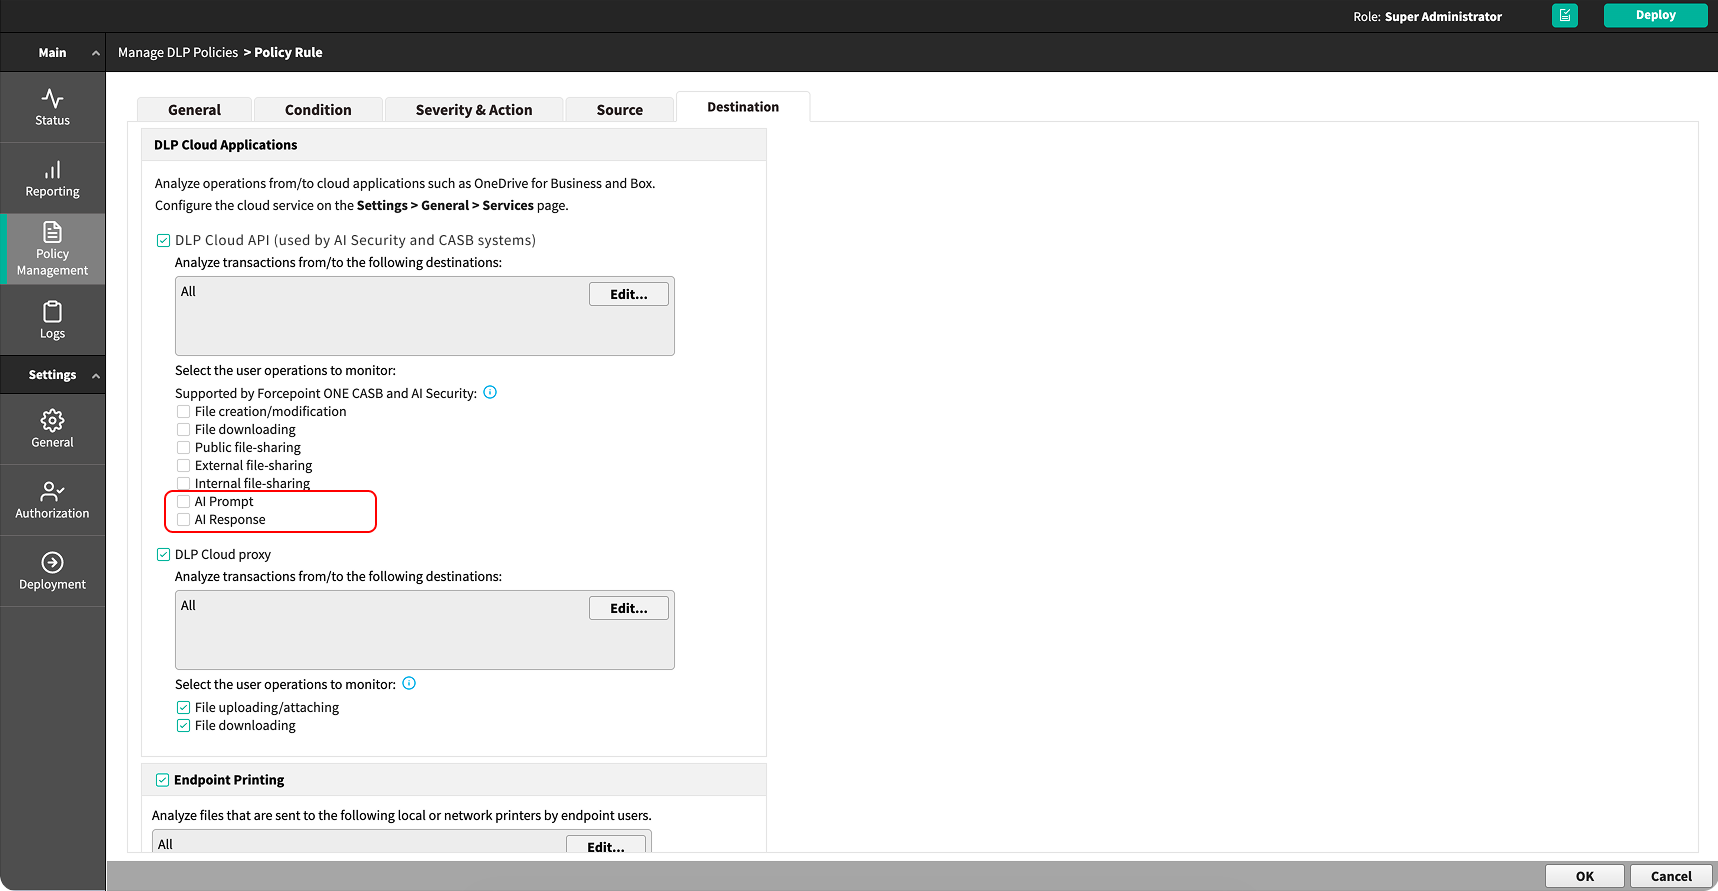
Task: Tick the AI Prompt checkbox
Action: [x=183, y=501]
